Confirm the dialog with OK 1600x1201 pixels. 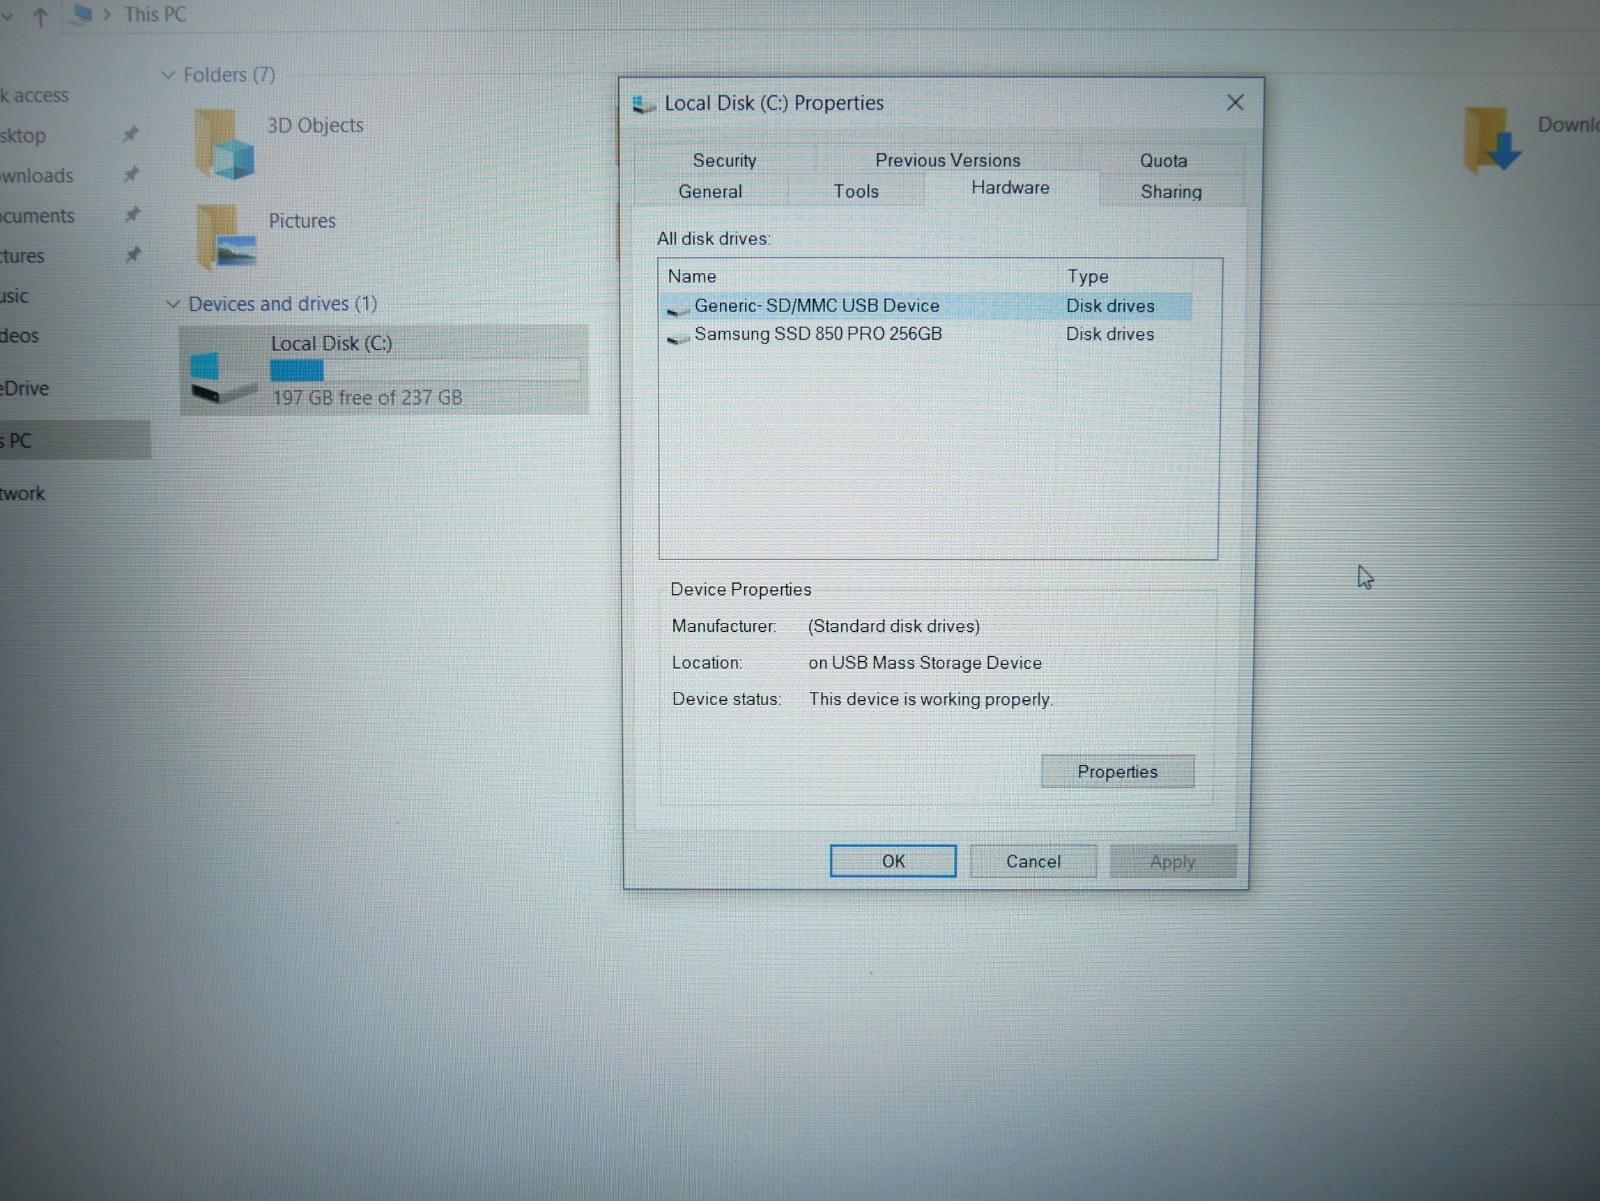click(x=893, y=861)
